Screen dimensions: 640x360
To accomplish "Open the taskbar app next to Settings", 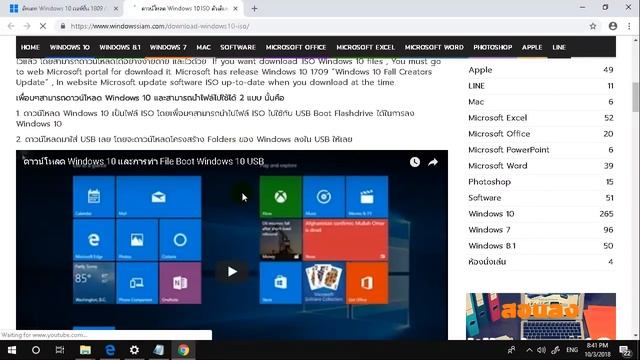I will point(159,350).
